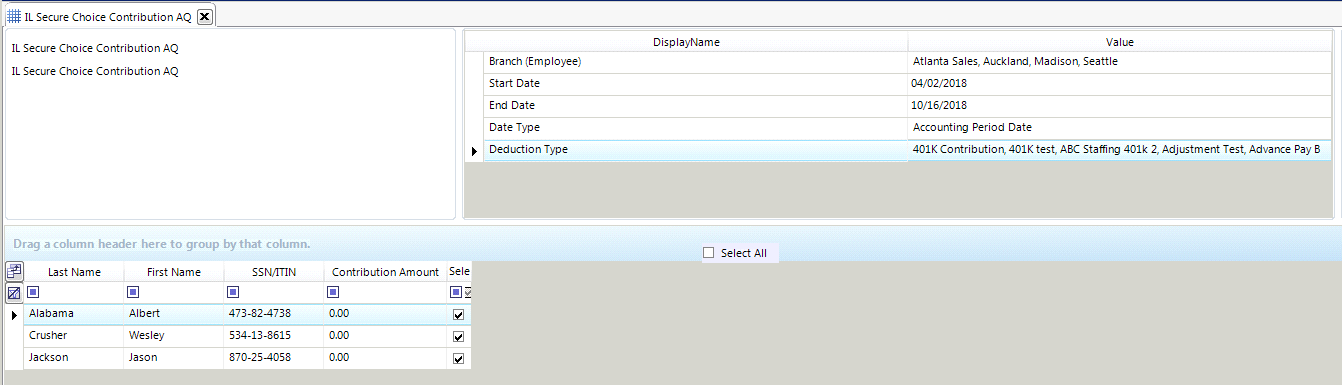Select second IL Secure Choice Contribution AQ list entry

pos(95,71)
